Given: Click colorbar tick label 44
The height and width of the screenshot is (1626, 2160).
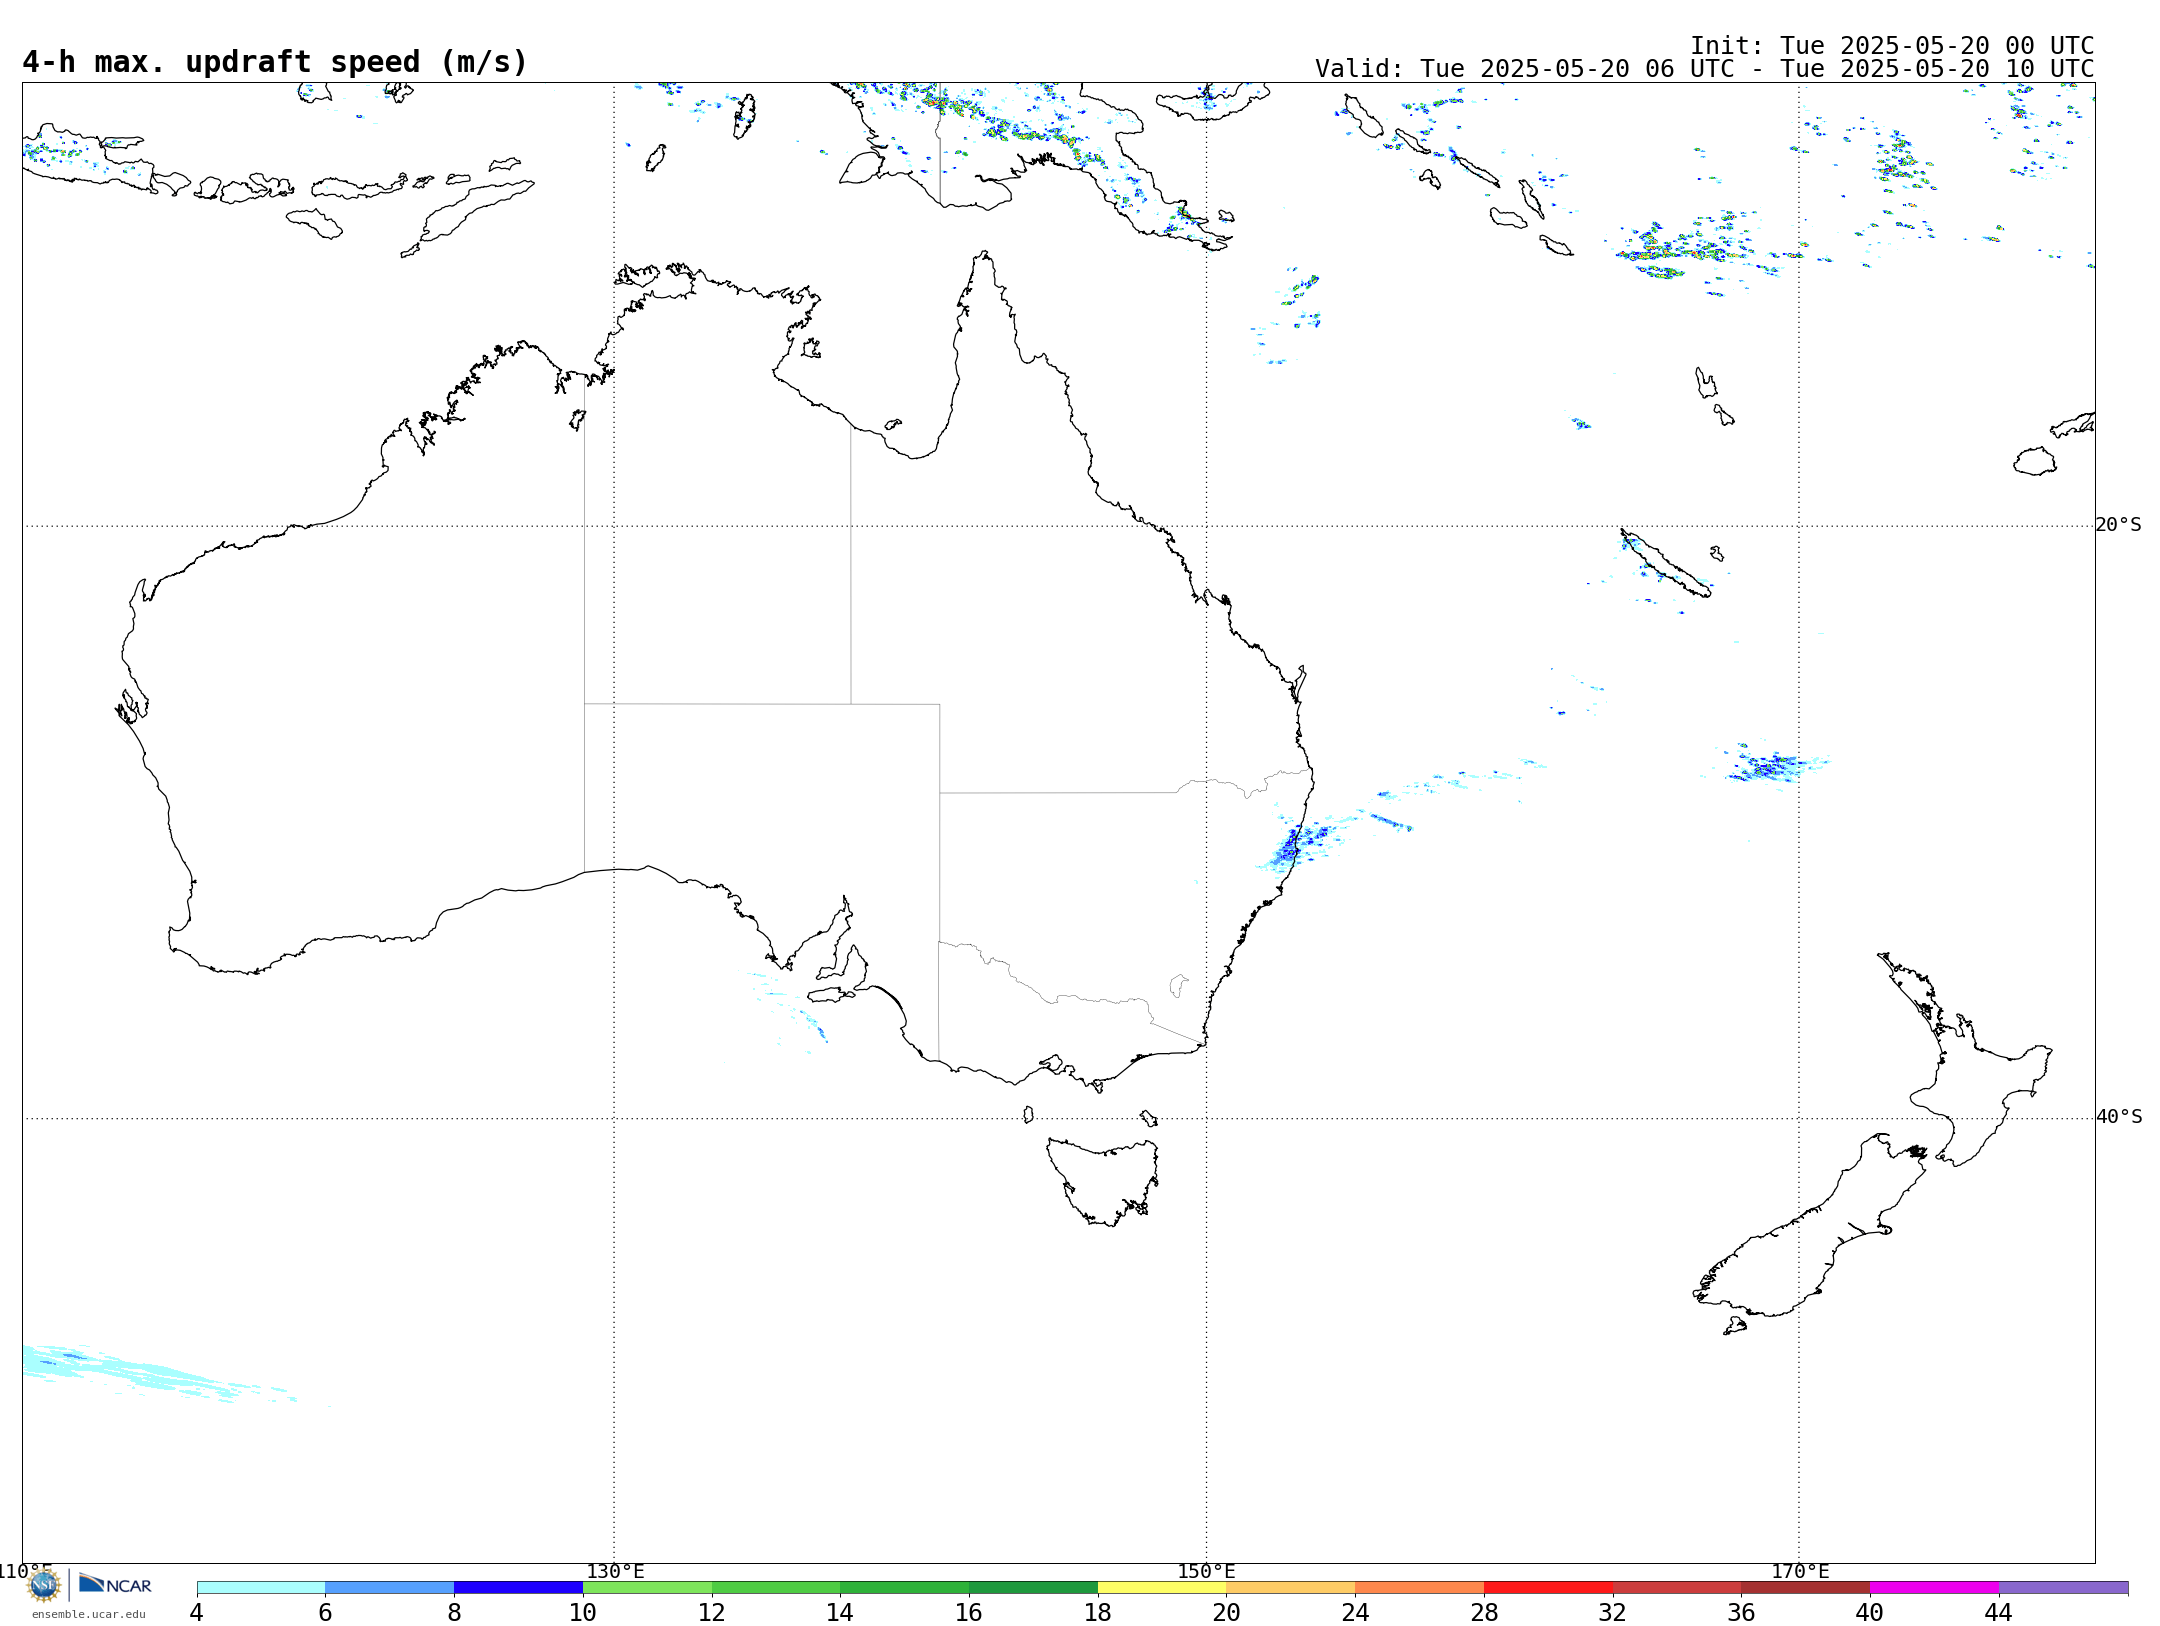Looking at the screenshot, I should click(x=1999, y=1612).
